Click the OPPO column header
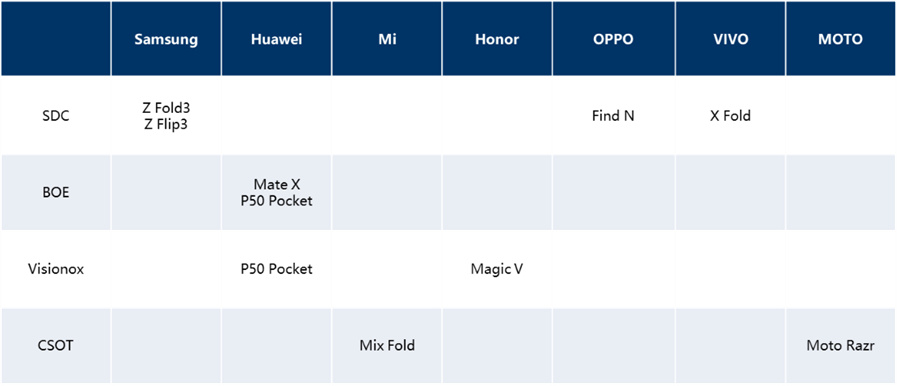Viewport: 900px width, 386px height. pos(613,39)
